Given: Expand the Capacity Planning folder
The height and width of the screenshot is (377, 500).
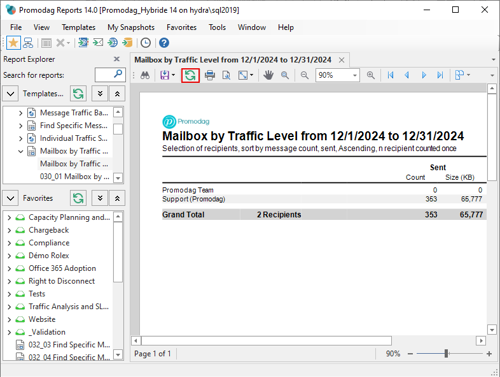Looking at the screenshot, I should [9, 218].
